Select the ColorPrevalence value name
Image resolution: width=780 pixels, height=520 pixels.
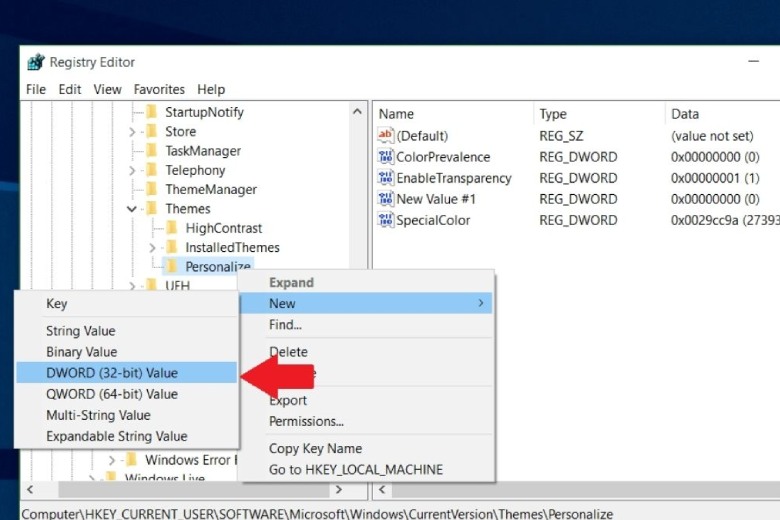click(443, 157)
